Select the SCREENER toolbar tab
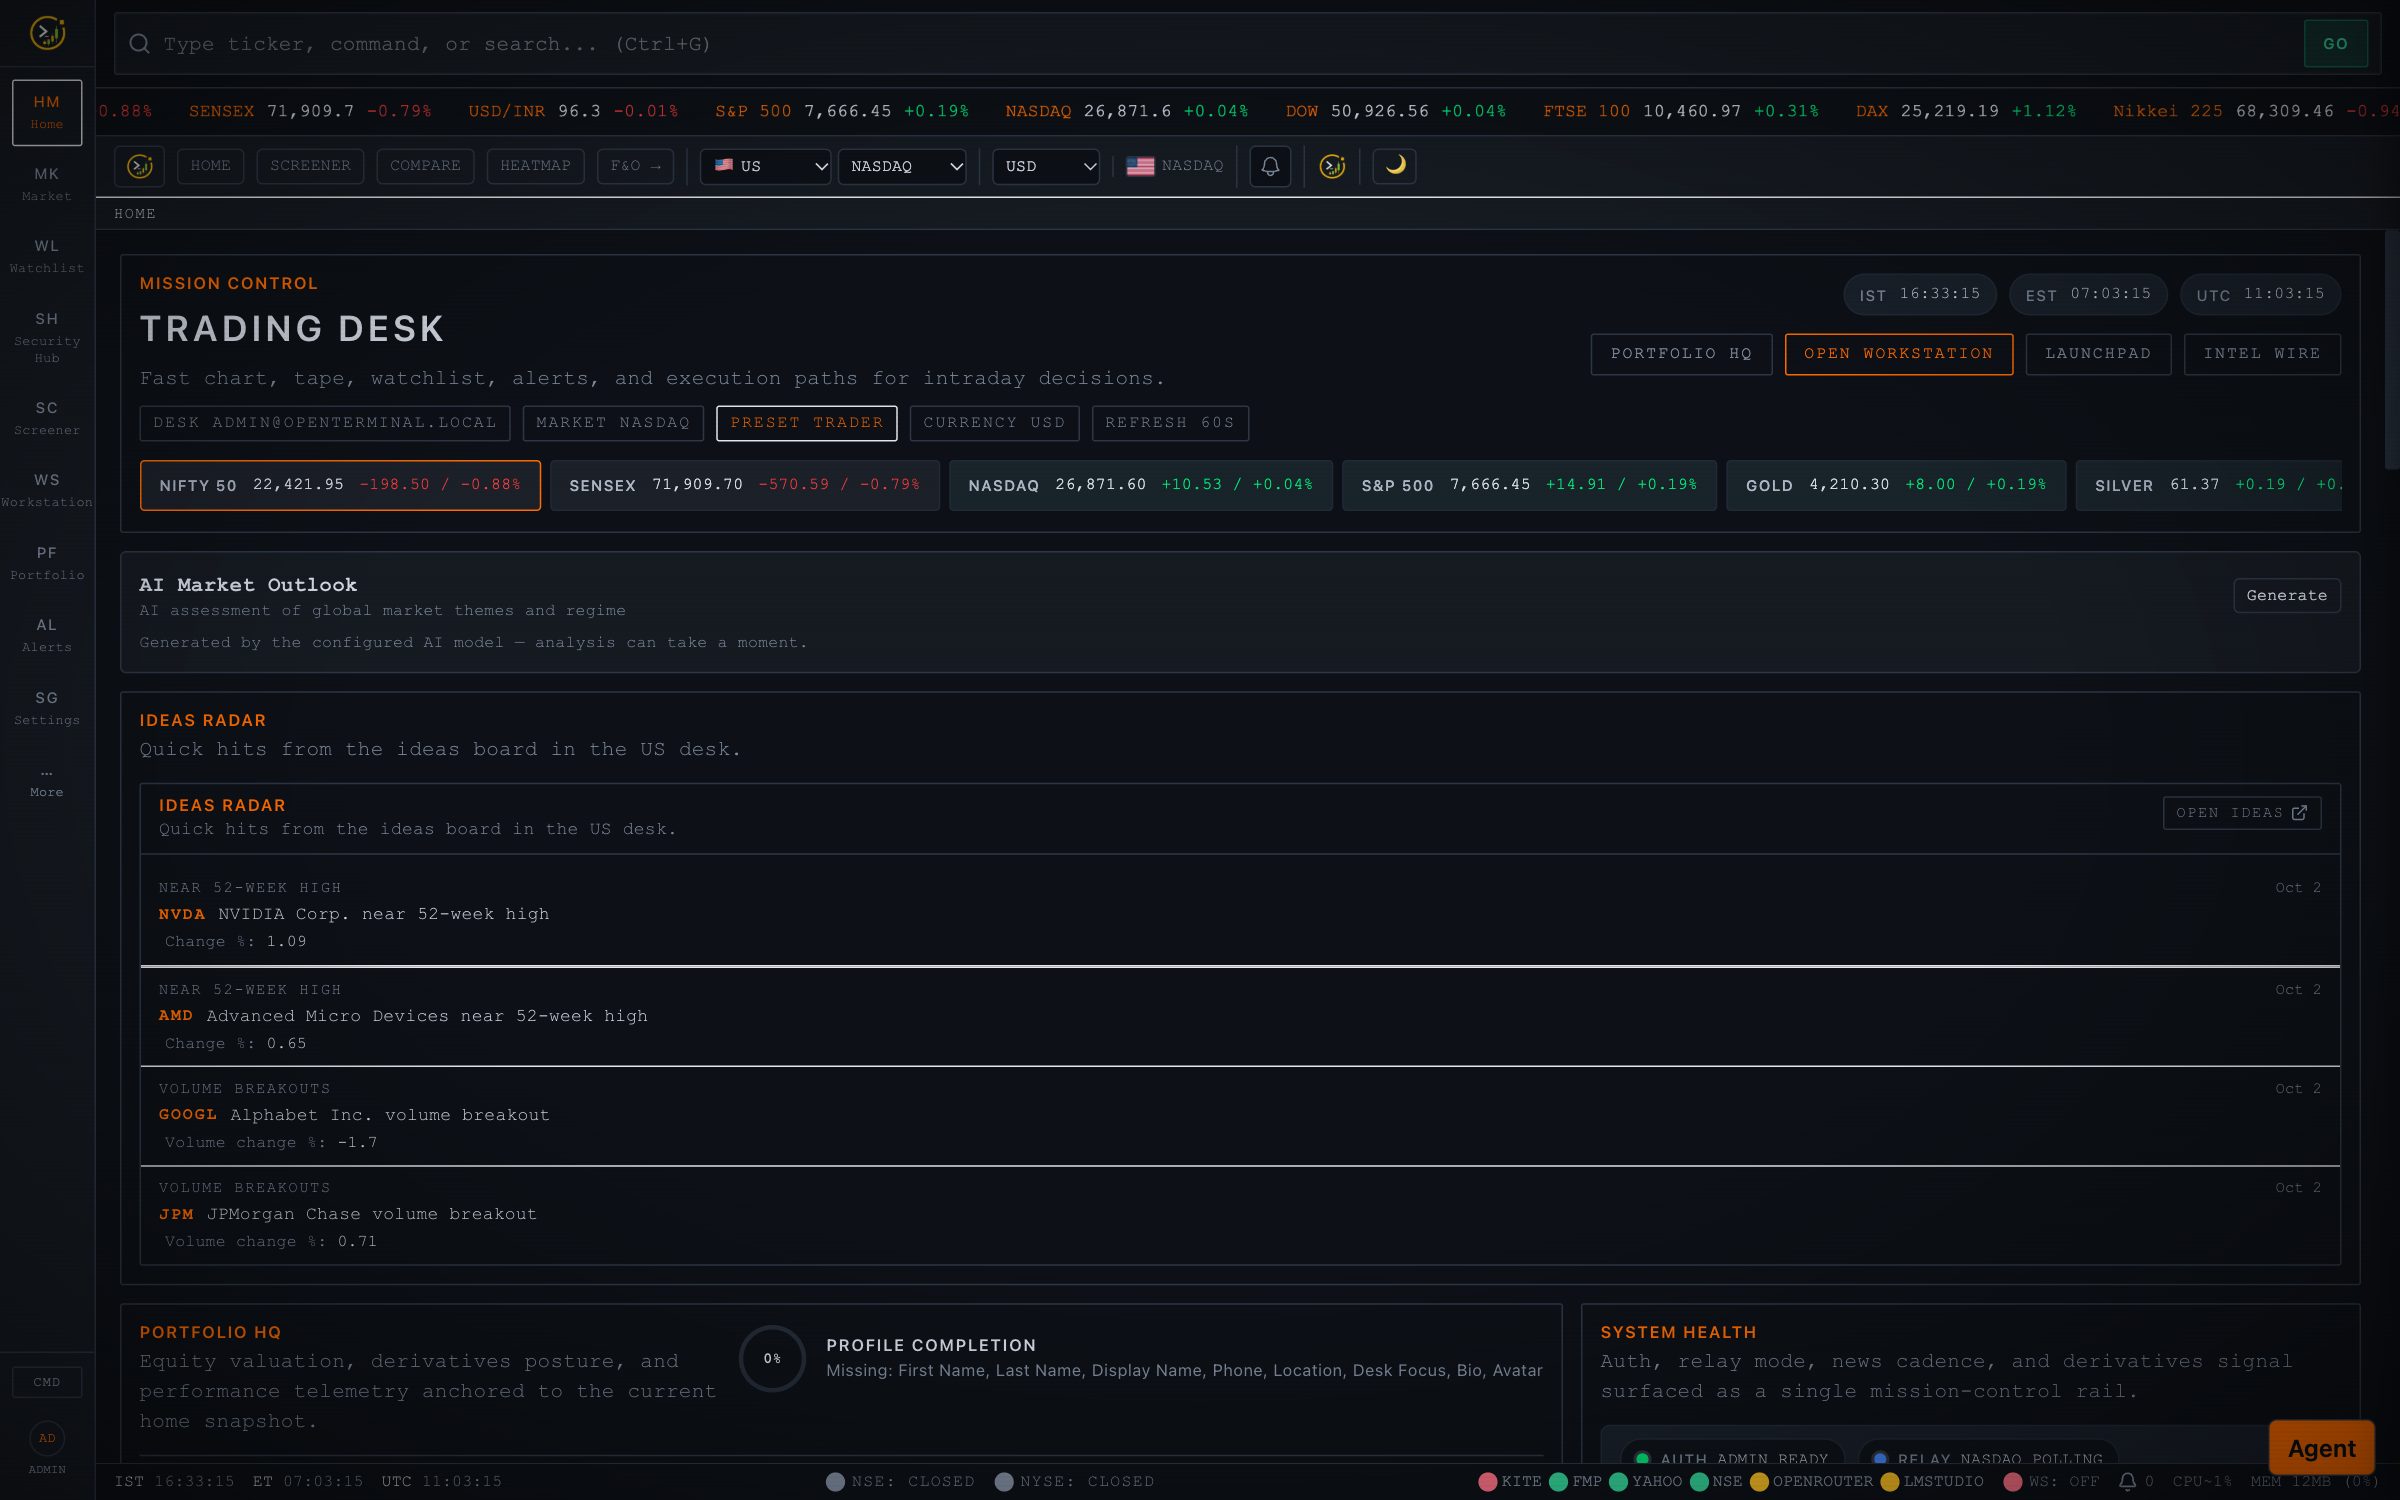 coord(310,166)
